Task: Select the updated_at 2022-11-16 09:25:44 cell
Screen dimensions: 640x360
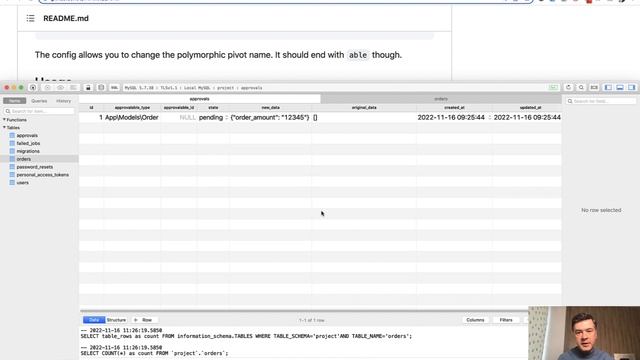Action: [x=527, y=118]
